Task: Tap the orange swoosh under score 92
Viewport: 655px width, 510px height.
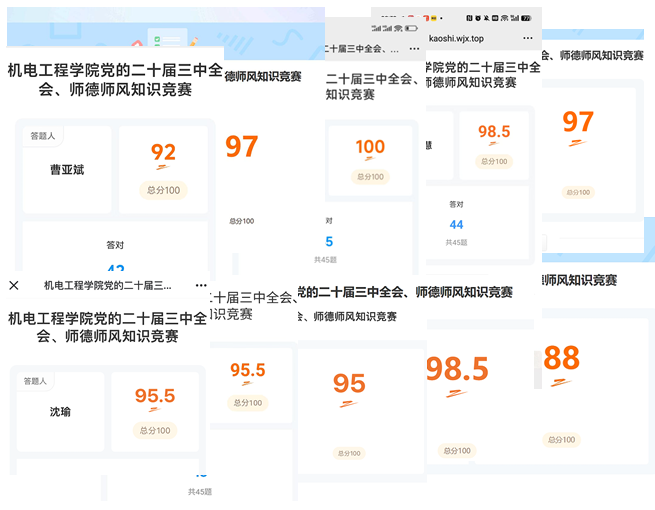Action: [163, 171]
